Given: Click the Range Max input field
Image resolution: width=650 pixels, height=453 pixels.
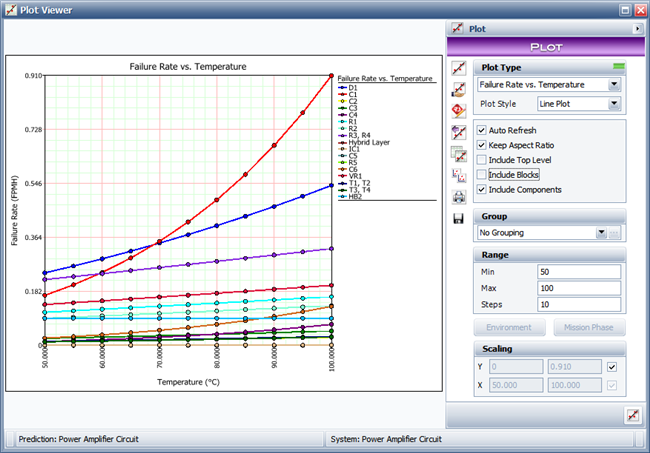Looking at the screenshot, I should point(576,288).
